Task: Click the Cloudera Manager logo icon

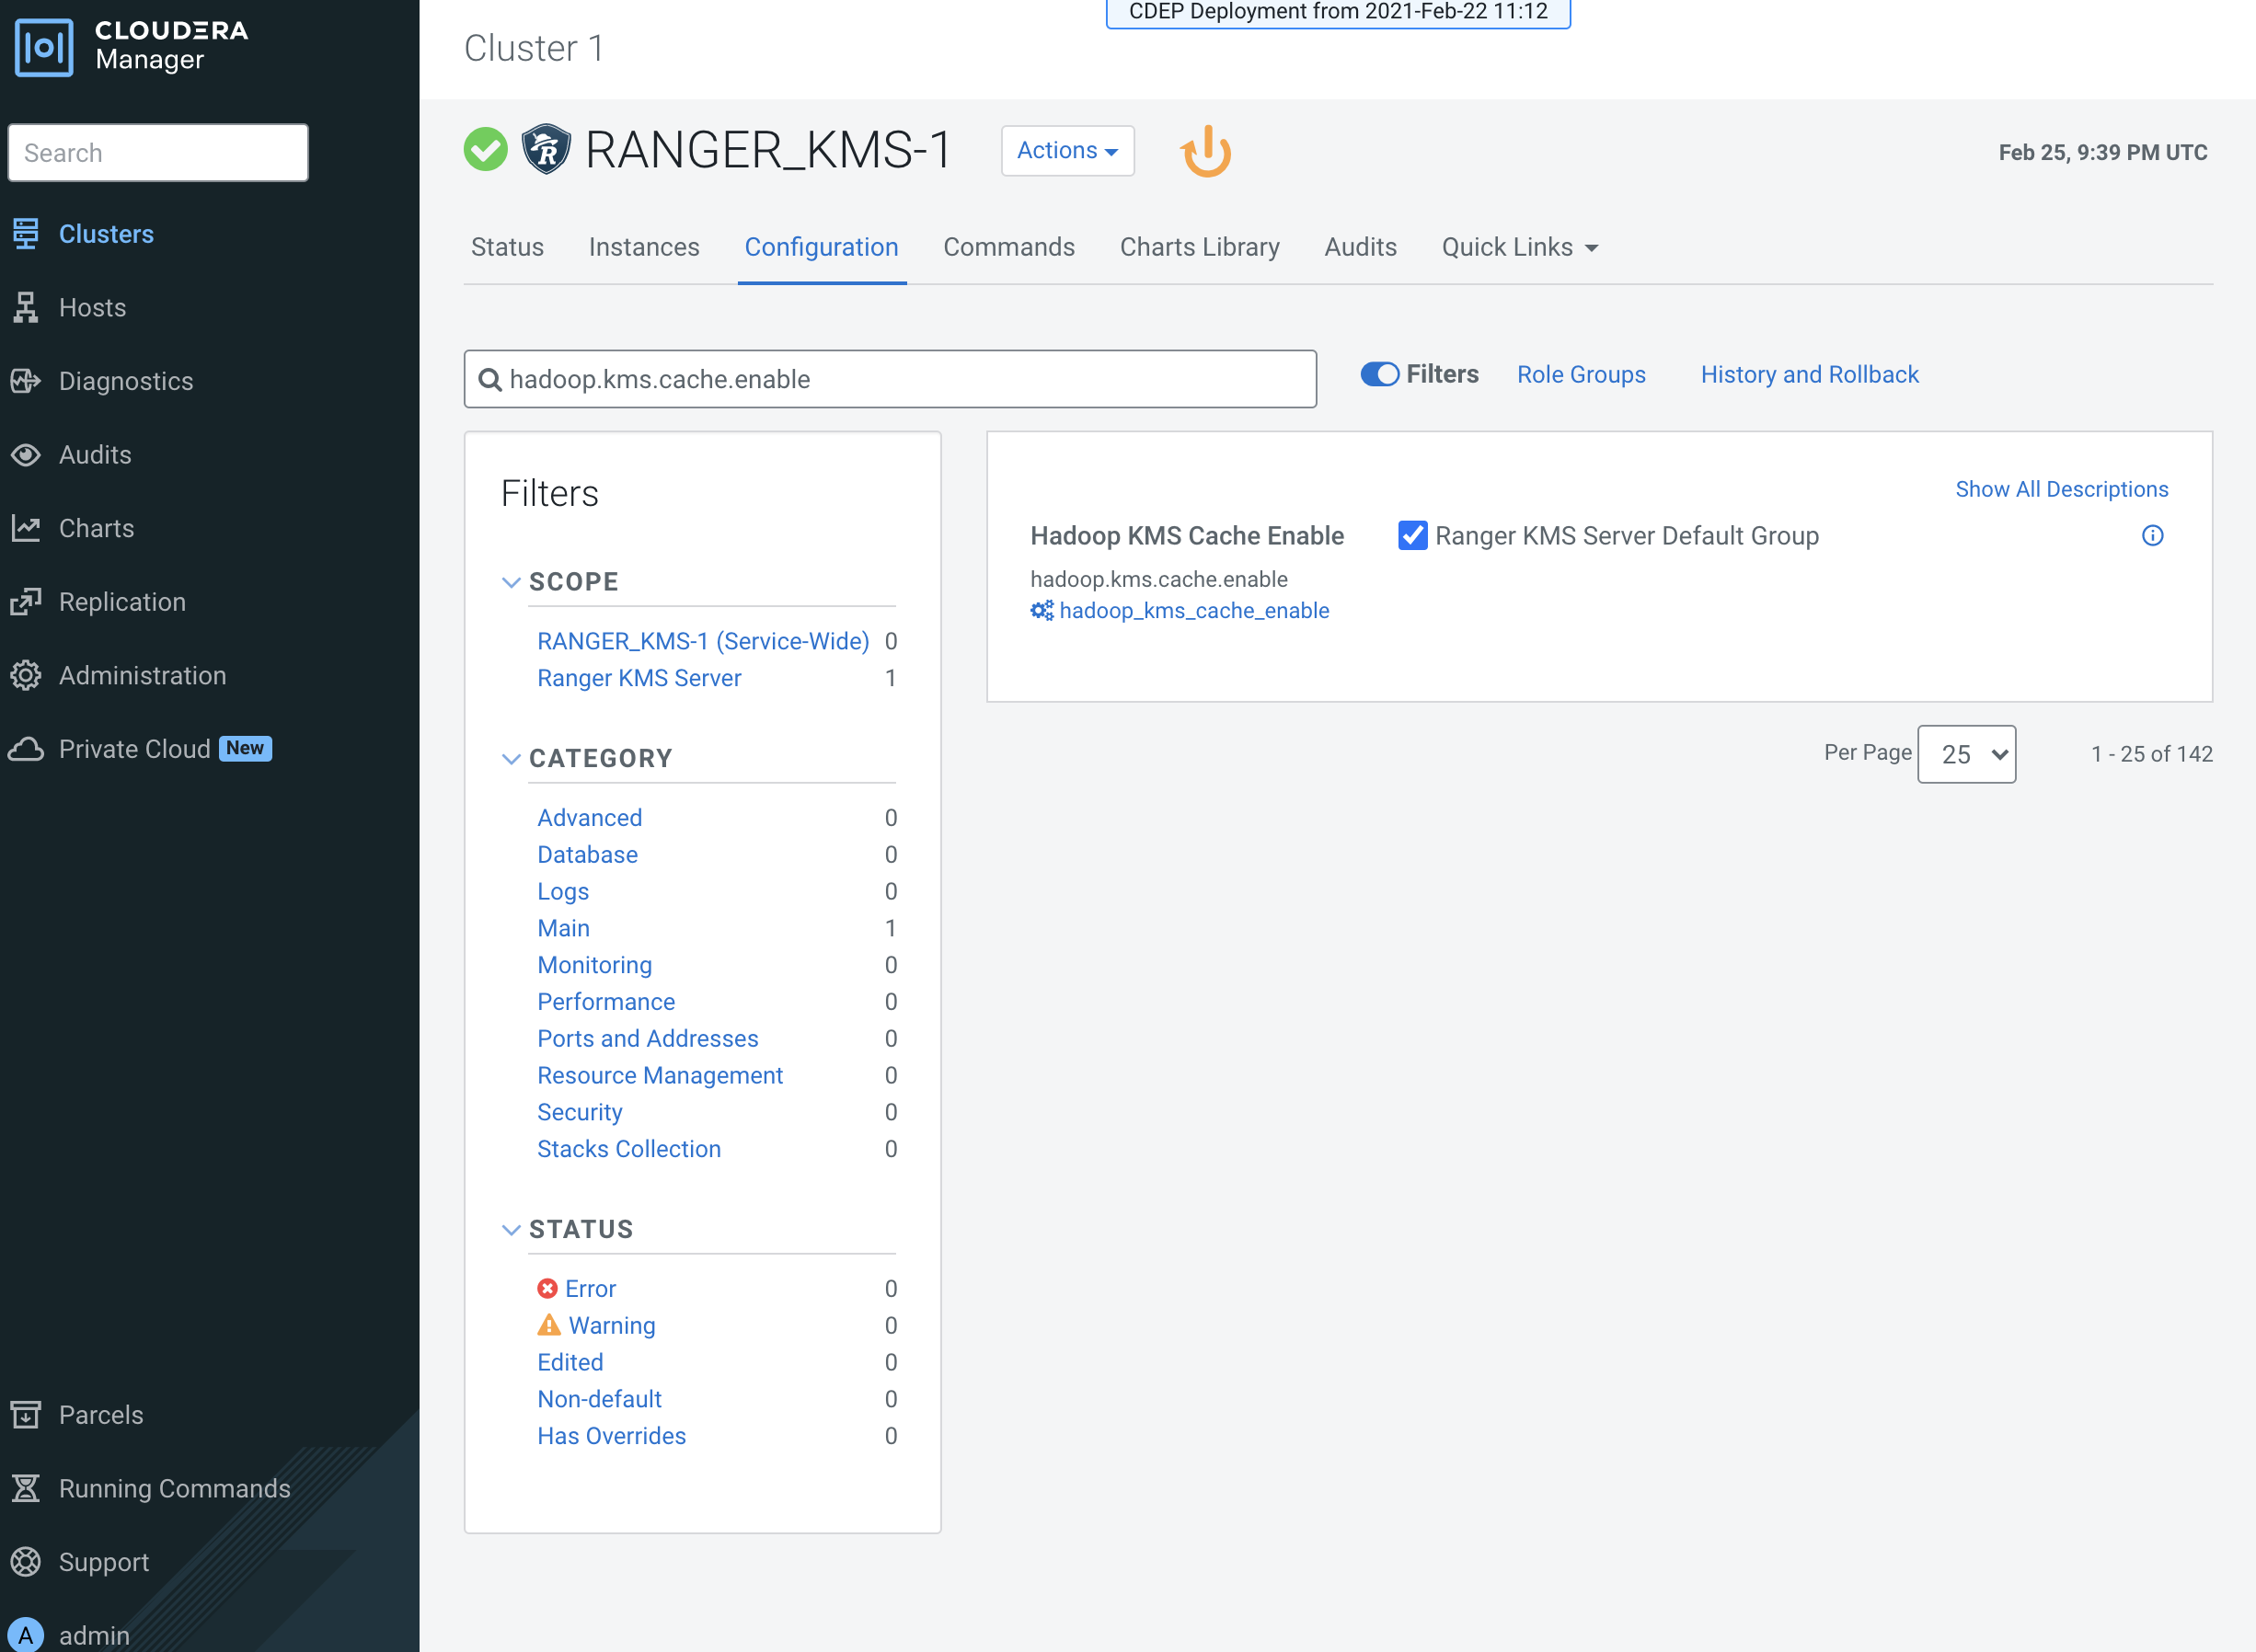Action: [44, 46]
